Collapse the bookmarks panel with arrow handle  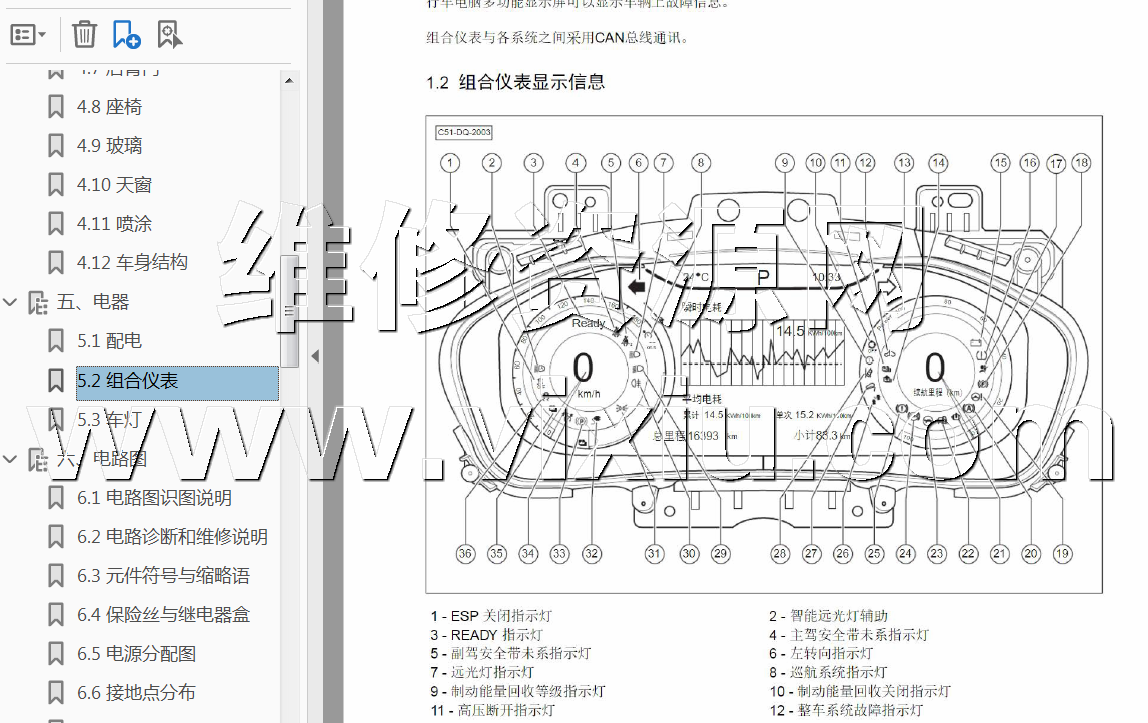tap(315, 355)
